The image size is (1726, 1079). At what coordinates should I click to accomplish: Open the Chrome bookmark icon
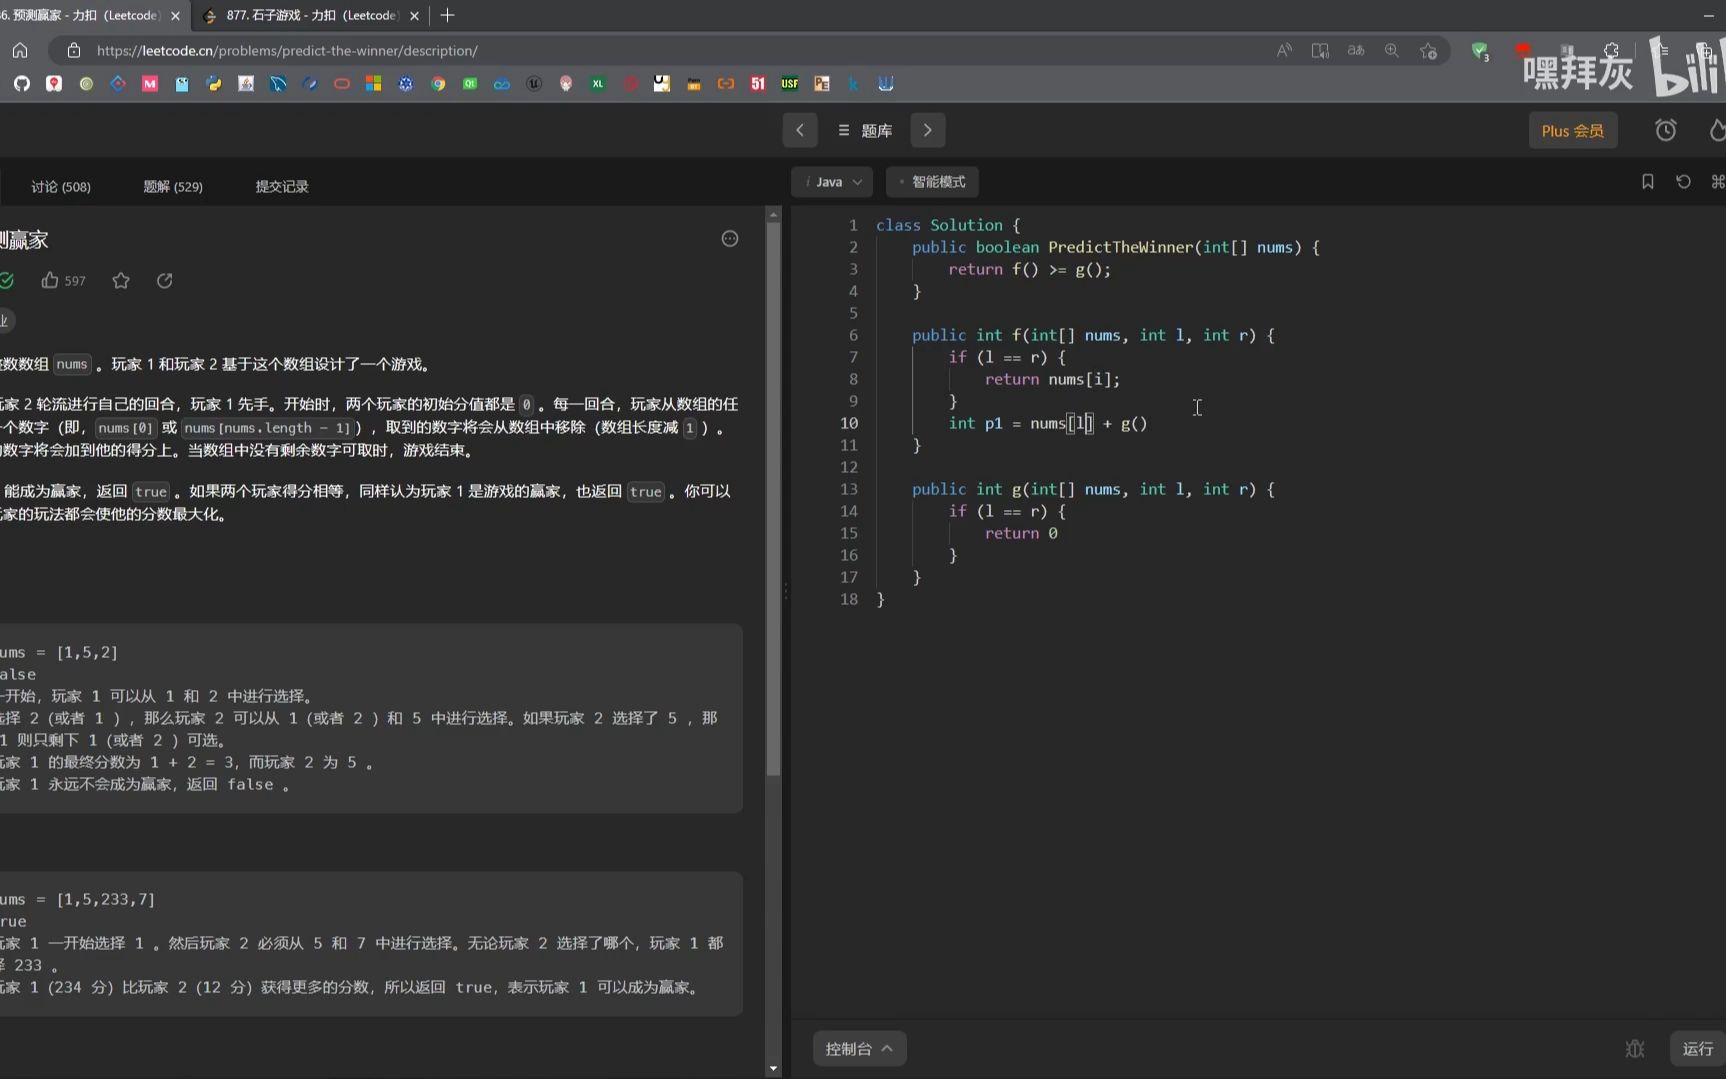438,84
